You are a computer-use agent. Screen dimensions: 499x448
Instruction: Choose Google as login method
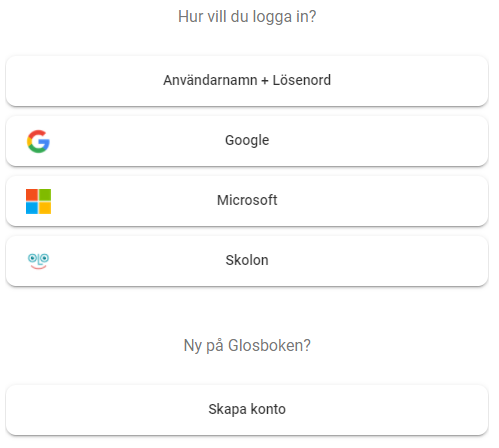click(247, 141)
